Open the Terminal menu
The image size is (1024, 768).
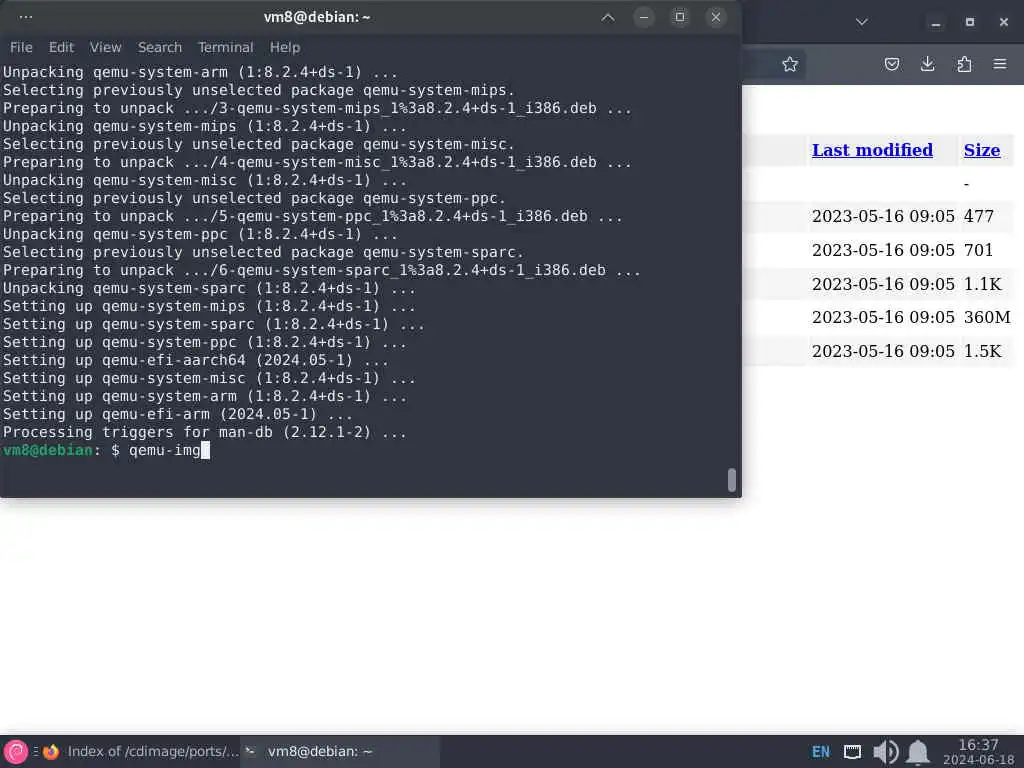225,47
